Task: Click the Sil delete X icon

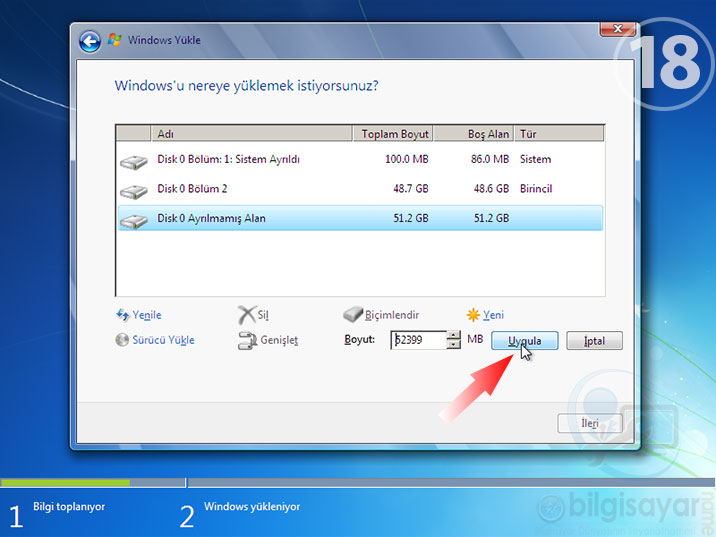Action: 247,315
